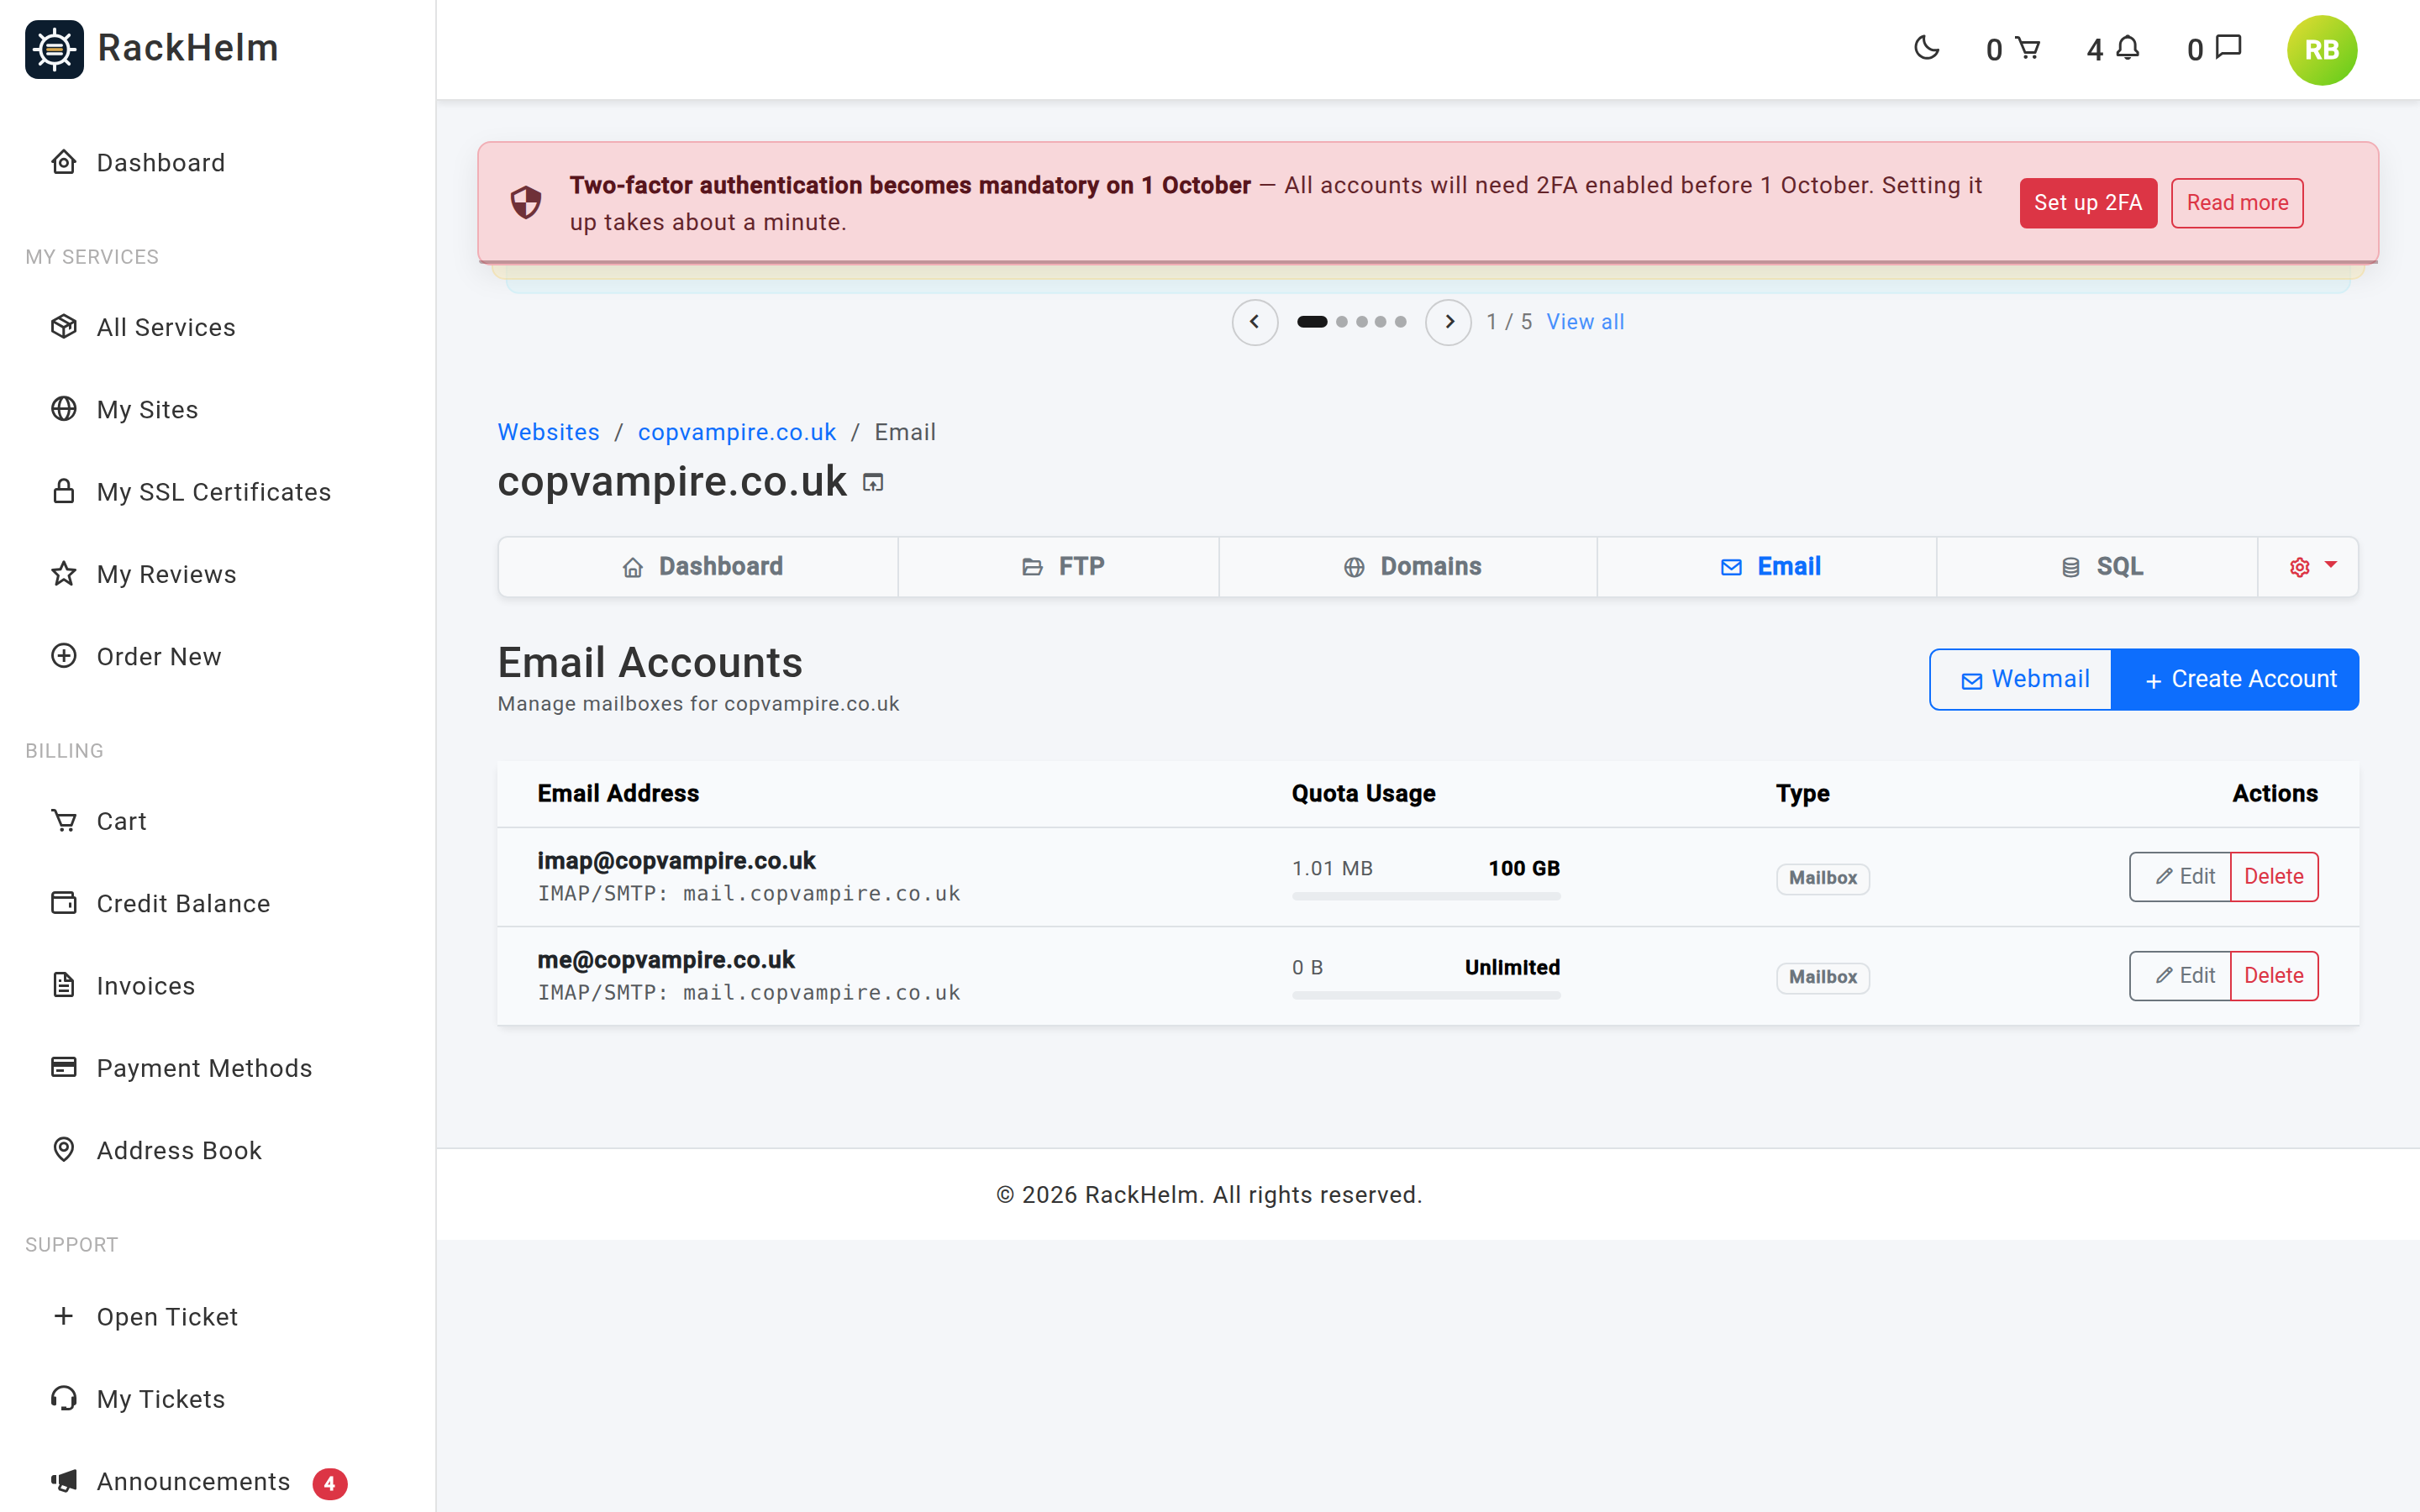The width and height of the screenshot is (2420, 1512).
Task: Expand the settings gear dropdown
Action: pyautogui.click(x=2309, y=567)
